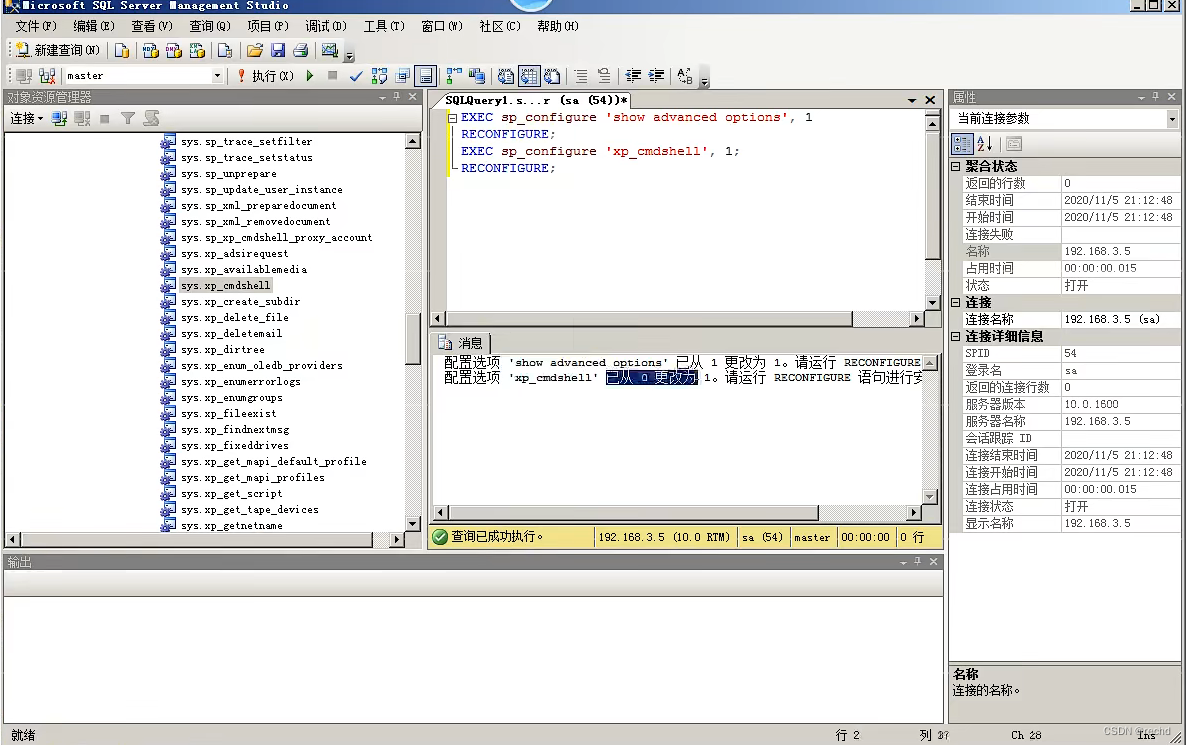Increase the indent of selected lines
Image resolution: width=1186 pixels, height=745 pixels.
point(657,76)
